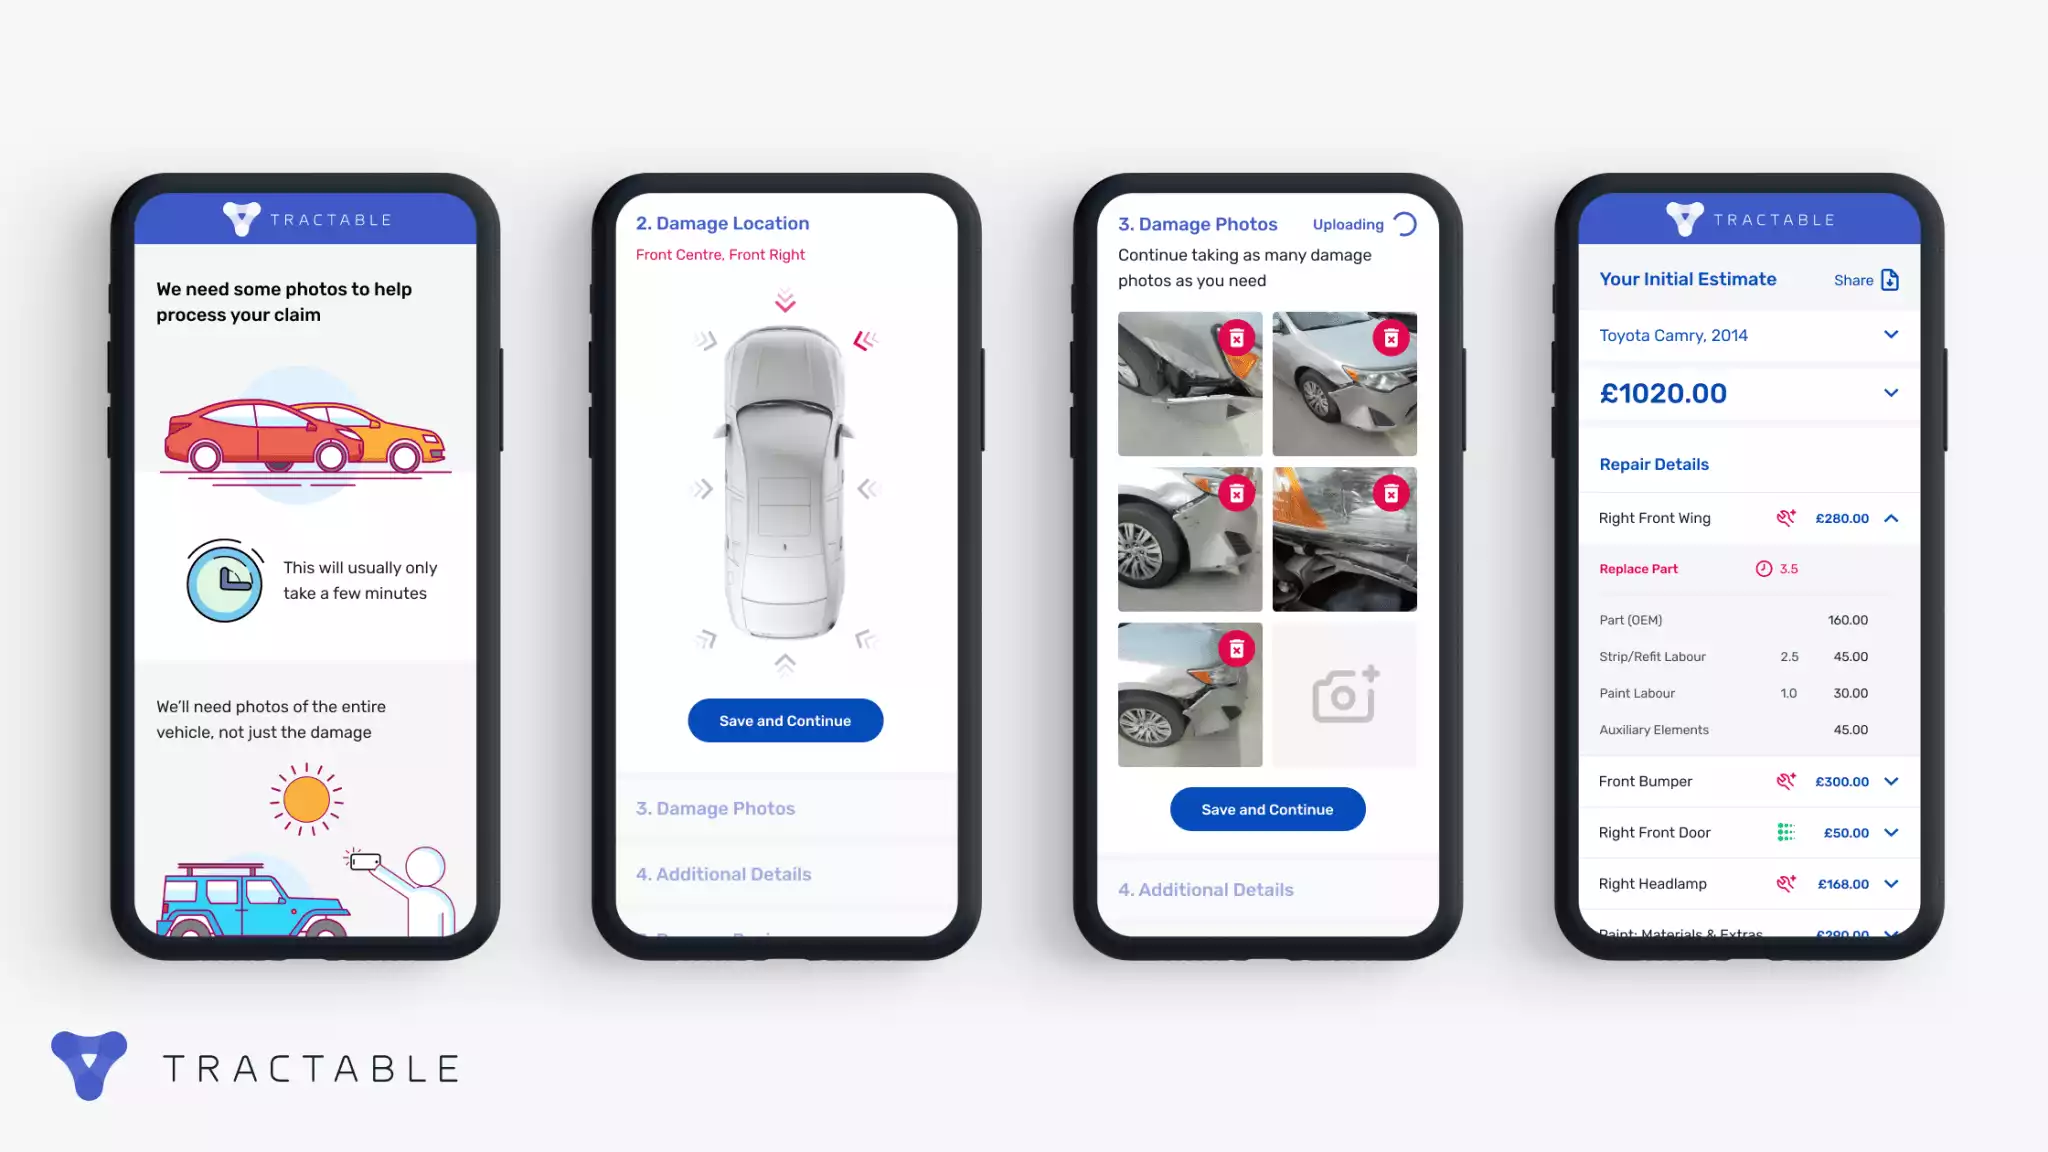This screenshot has height=1152, width=2048.
Task: Select the Additional Details step
Action: [x=724, y=873]
